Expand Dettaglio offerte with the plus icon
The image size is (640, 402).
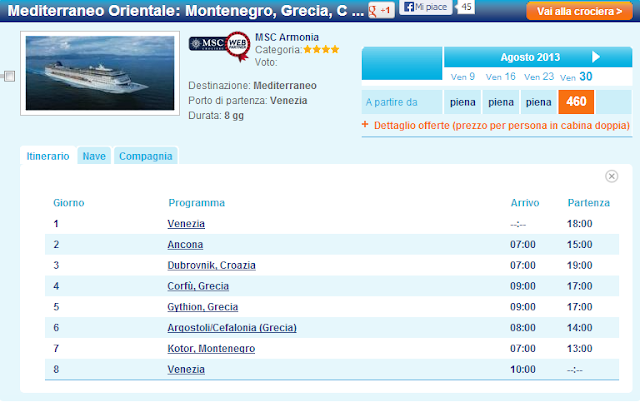click(x=365, y=124)
